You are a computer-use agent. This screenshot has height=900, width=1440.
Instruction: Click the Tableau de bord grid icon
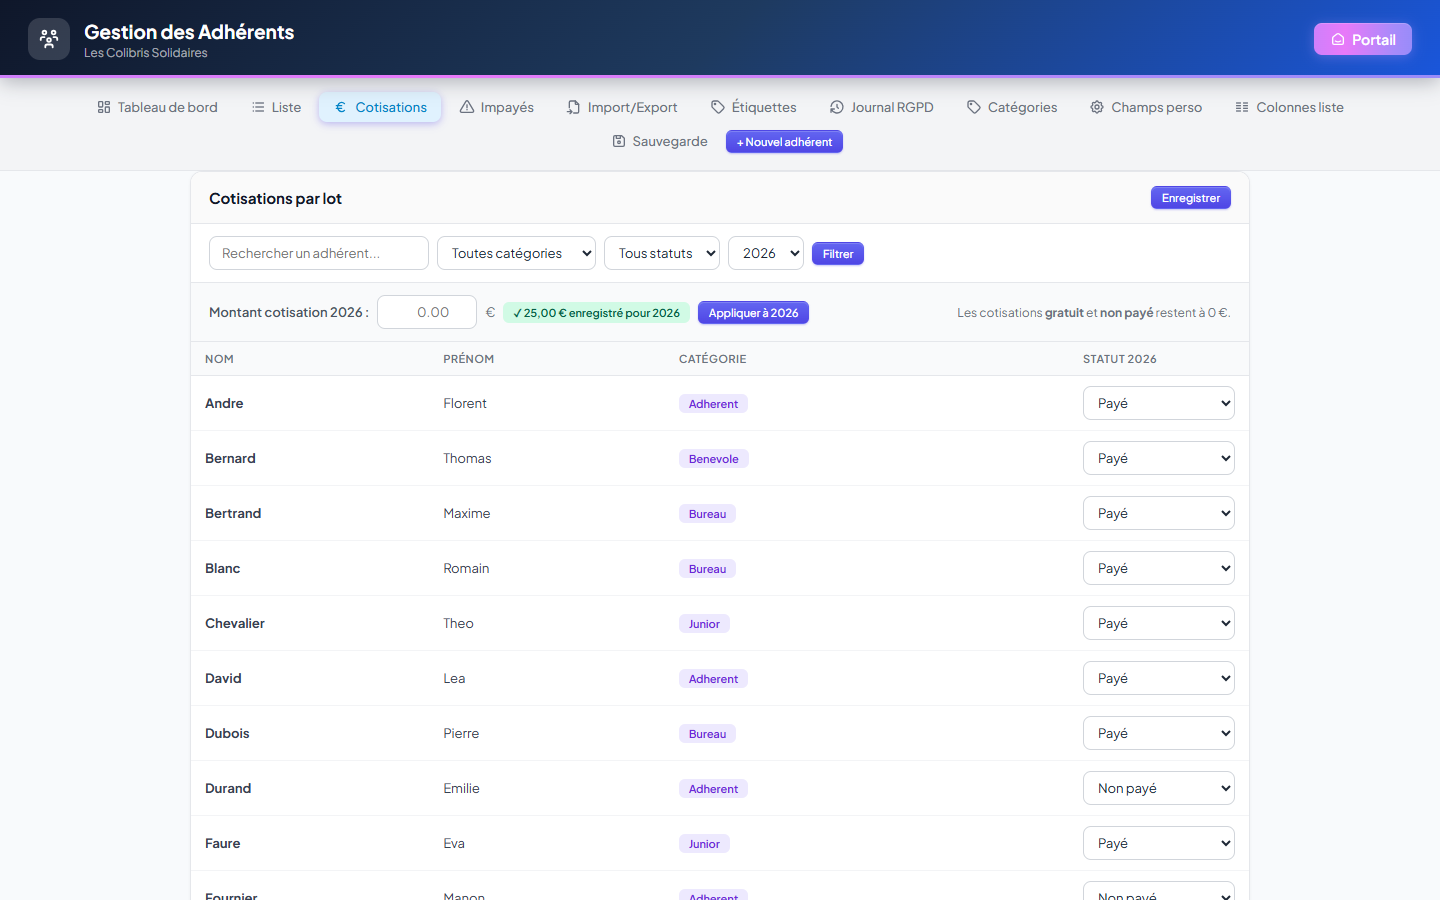tap(104, 107)
